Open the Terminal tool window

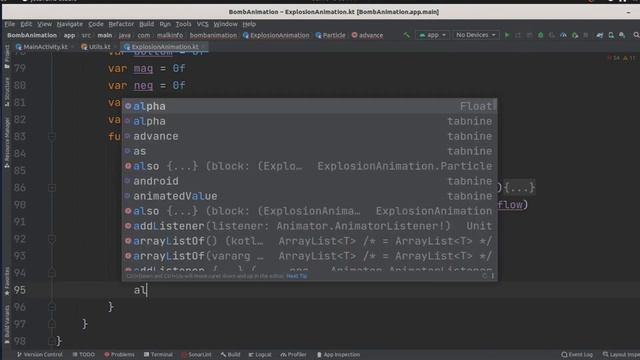158,355
